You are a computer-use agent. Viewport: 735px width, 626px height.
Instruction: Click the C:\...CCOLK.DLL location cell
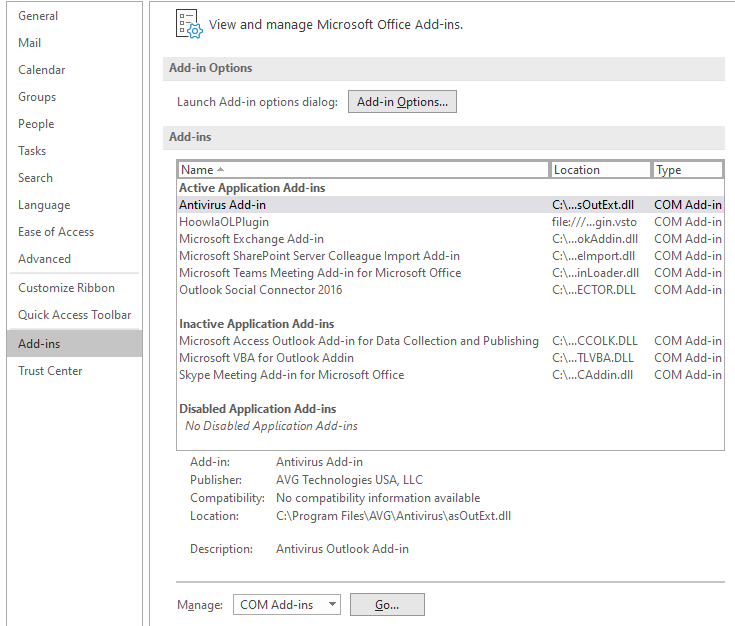coord(594,341)
